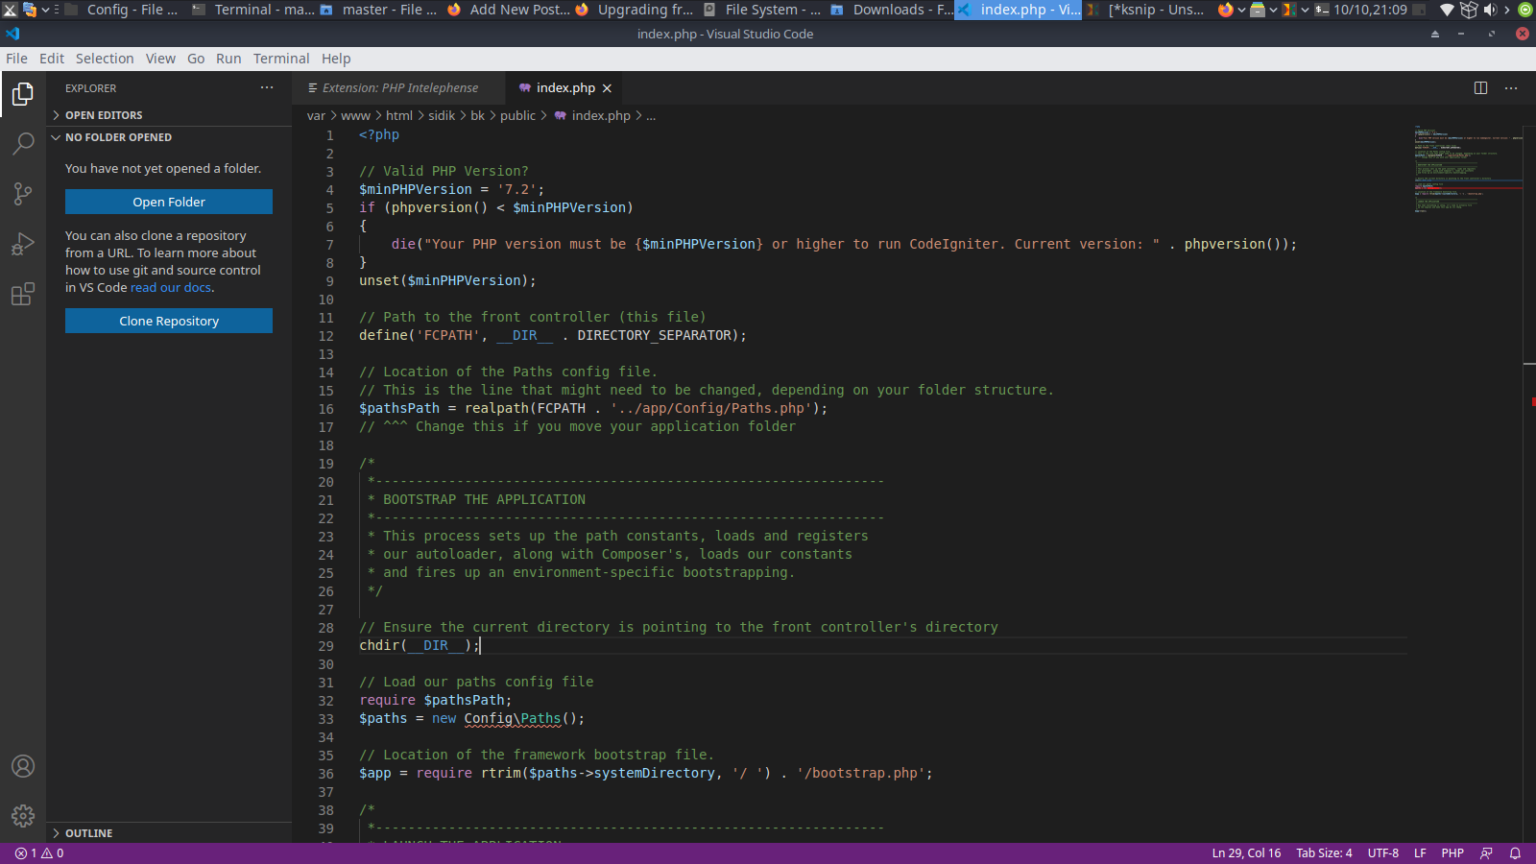Follow the 'read our docs' link
This screenshot has height=864, width=1536.
coord(170,287)
